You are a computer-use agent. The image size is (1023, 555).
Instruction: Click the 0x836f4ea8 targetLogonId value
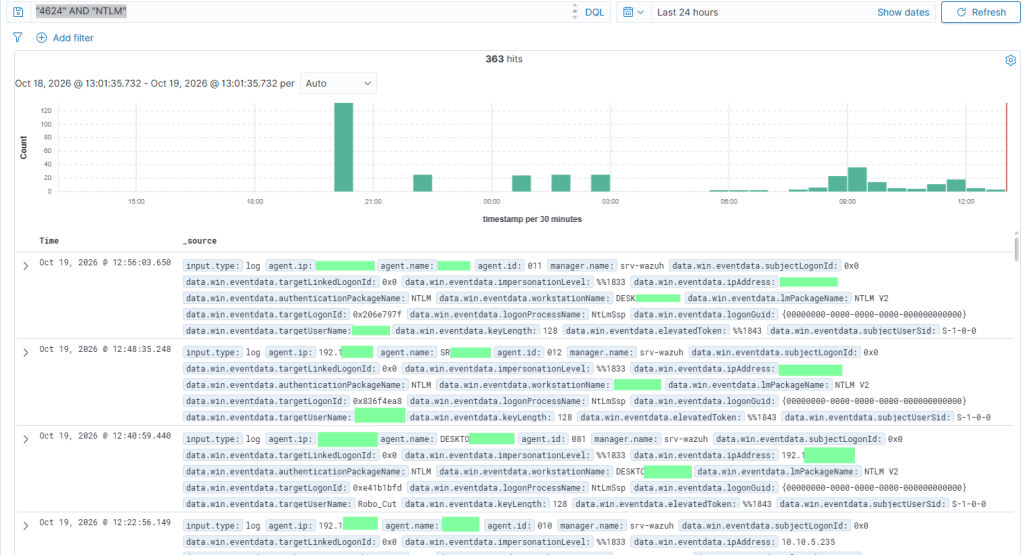pyautogui.click(x=377, y=401)
